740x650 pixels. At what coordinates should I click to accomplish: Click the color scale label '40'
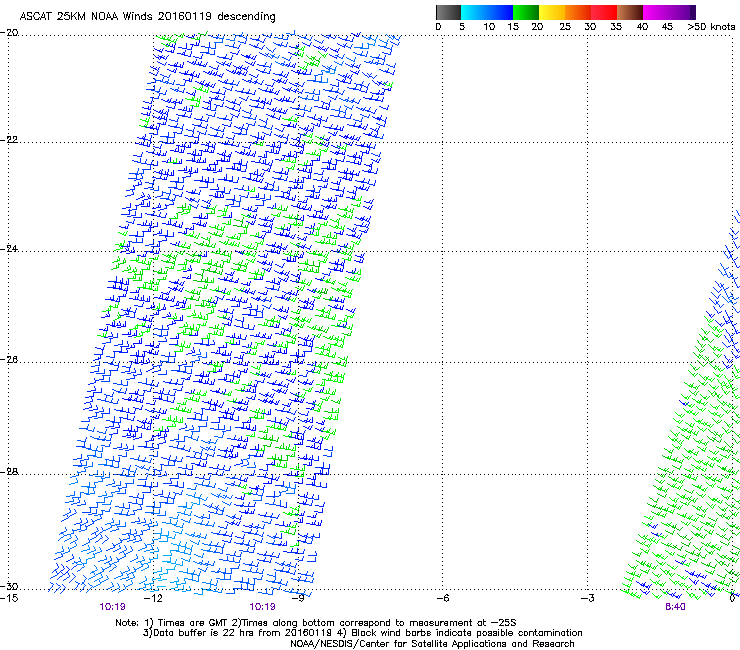[x=642, y=27]
